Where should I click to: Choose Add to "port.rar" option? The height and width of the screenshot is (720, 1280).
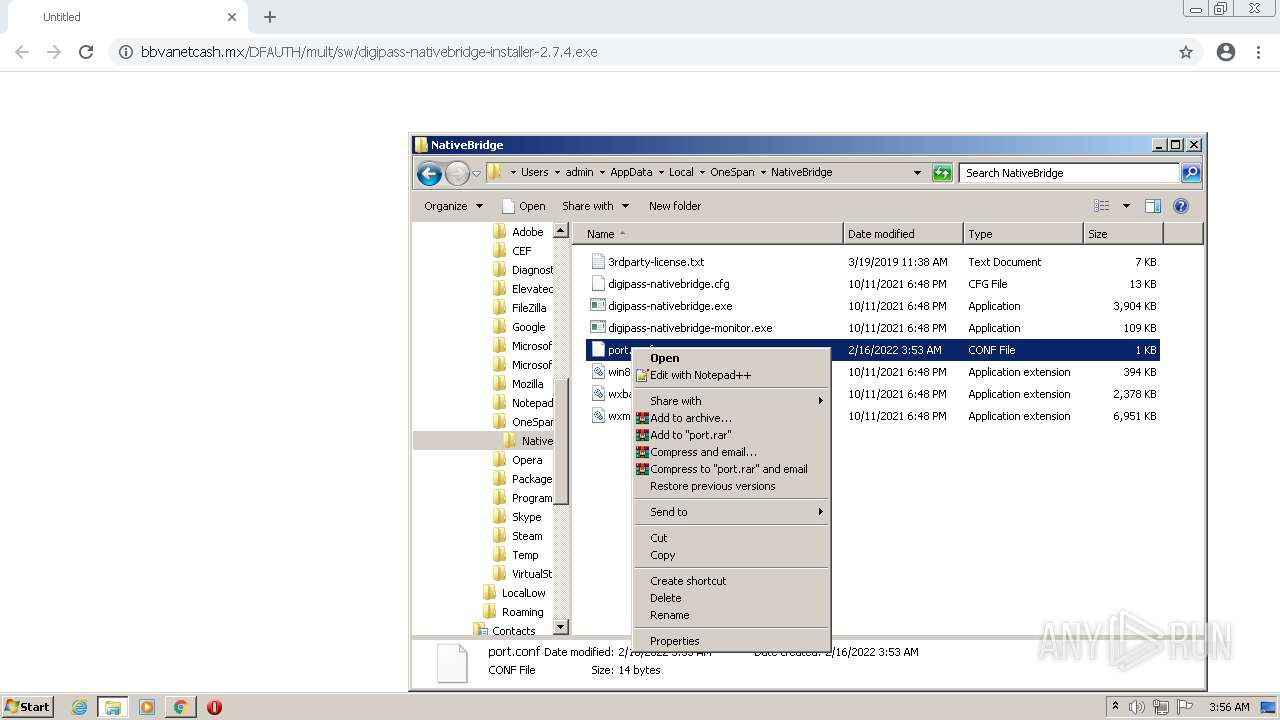tap(732, 435)
